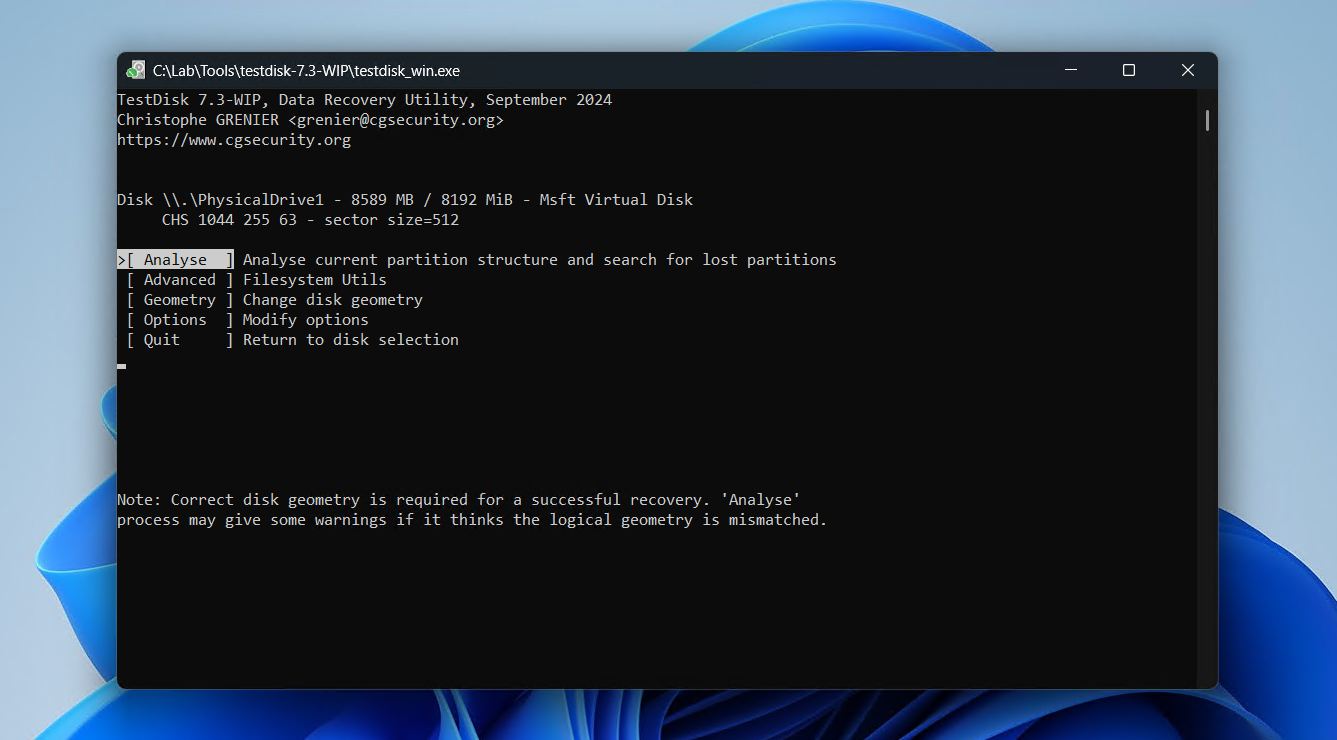The height and width of the screenshot is (740, 1337).
Task: Click the scrollbar track below the thumb
Action: tap(1207, 400)
